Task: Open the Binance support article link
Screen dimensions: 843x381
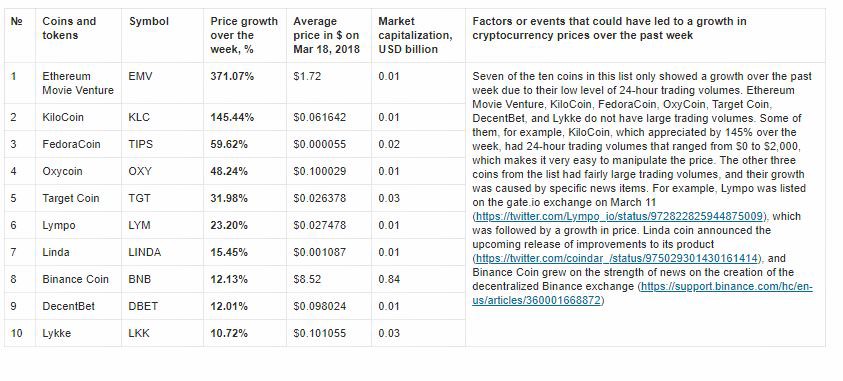Action: tap(642, 293)
